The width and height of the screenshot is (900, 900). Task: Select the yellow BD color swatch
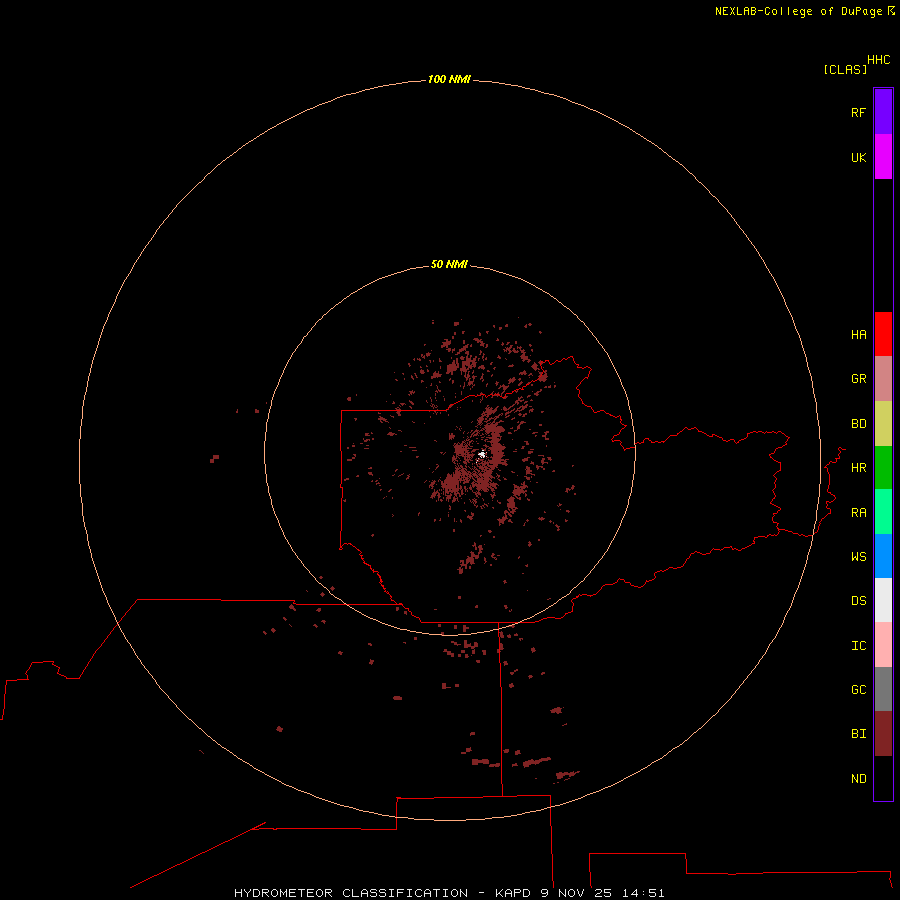(883, 424)
